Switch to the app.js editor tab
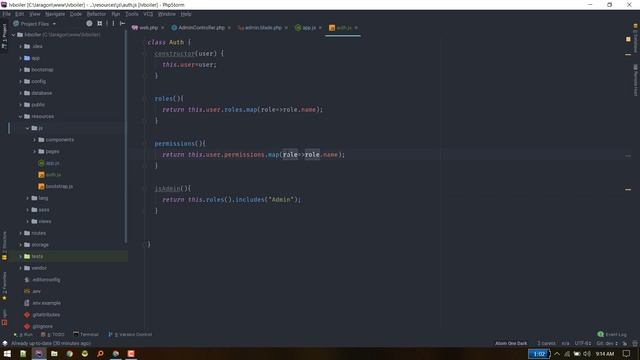Screen dimensions: 640x360 [305, 28]
